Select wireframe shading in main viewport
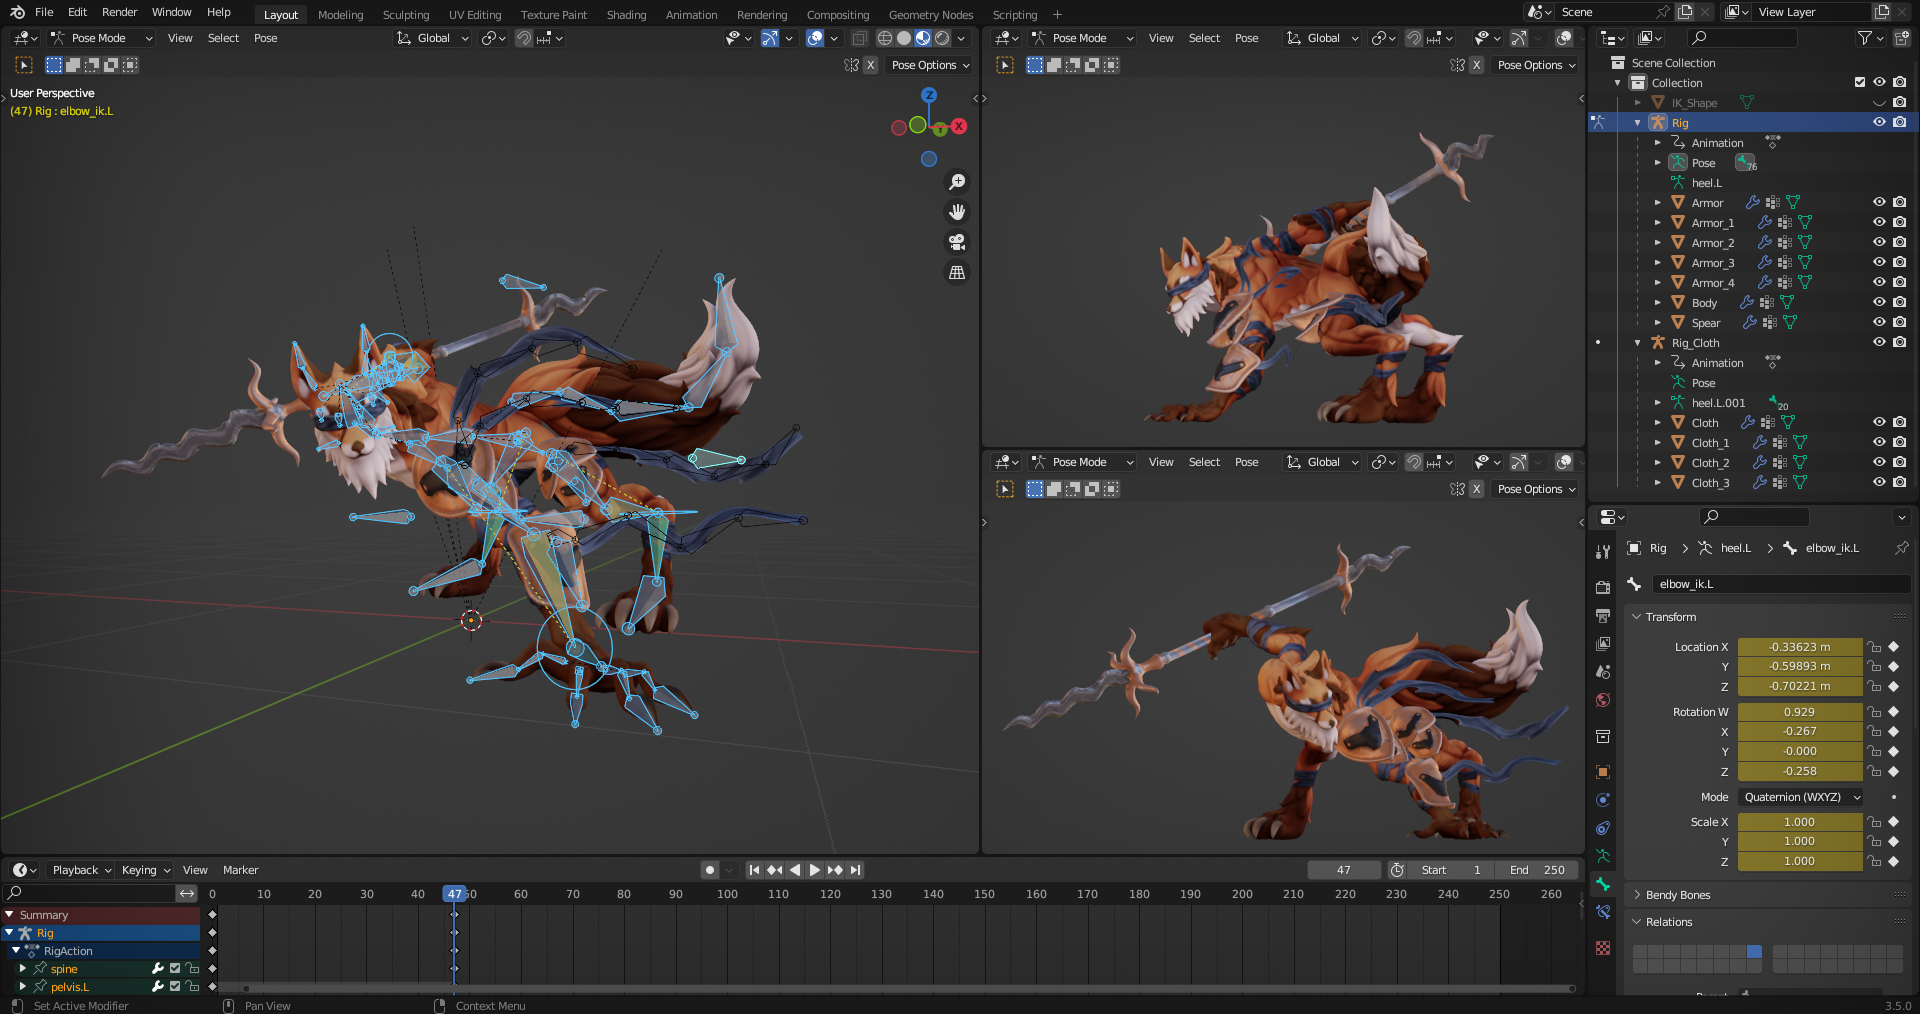1920x1014 pixels. 885,38
